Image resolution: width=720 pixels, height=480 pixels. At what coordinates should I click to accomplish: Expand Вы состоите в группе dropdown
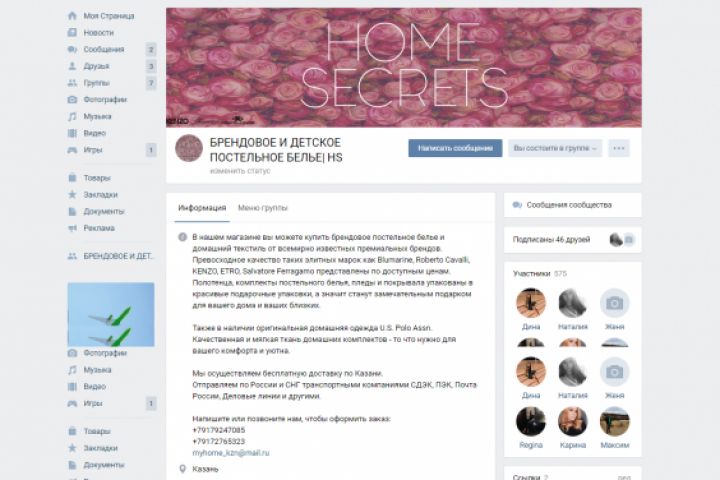point(555,148)
